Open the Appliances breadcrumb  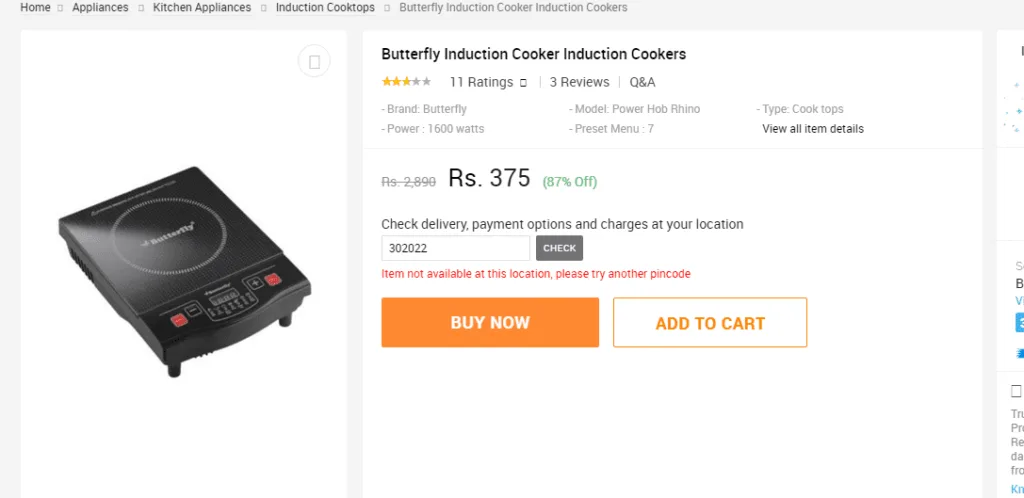[x=100, y=7]
